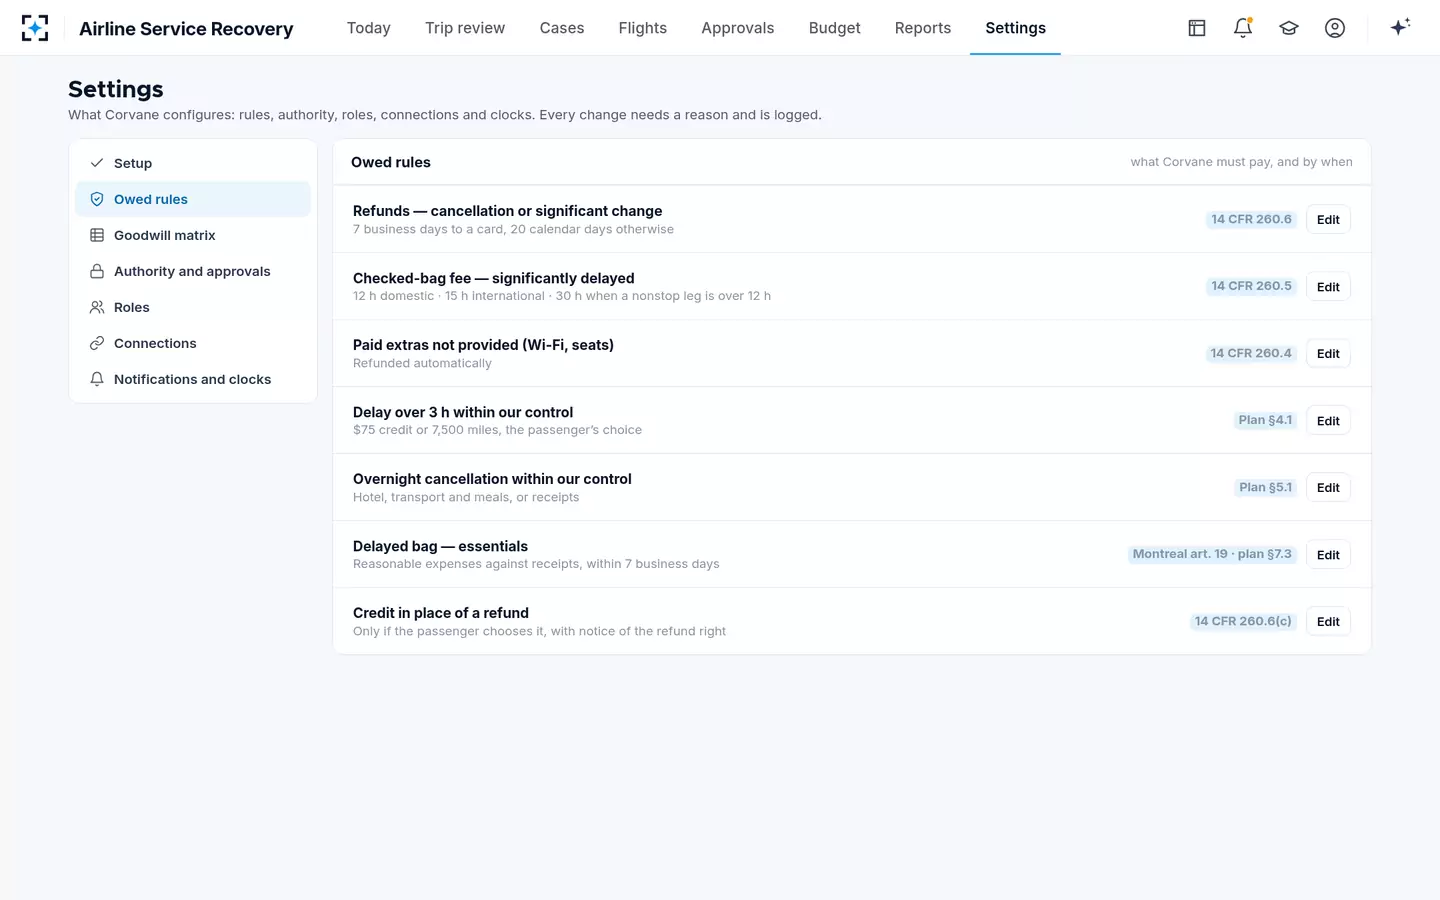This screenshot has height=900, width=1440.
Task: Edit the Refunds cancellation rule
Action: coord(1328,220)
